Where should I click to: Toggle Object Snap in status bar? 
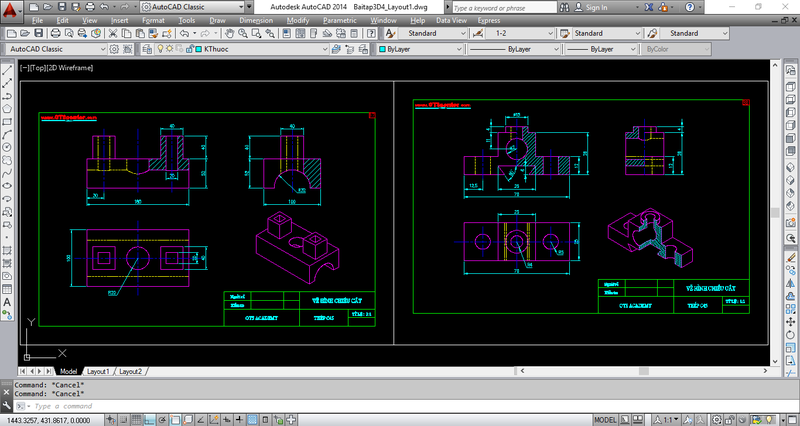pos(175,420)
